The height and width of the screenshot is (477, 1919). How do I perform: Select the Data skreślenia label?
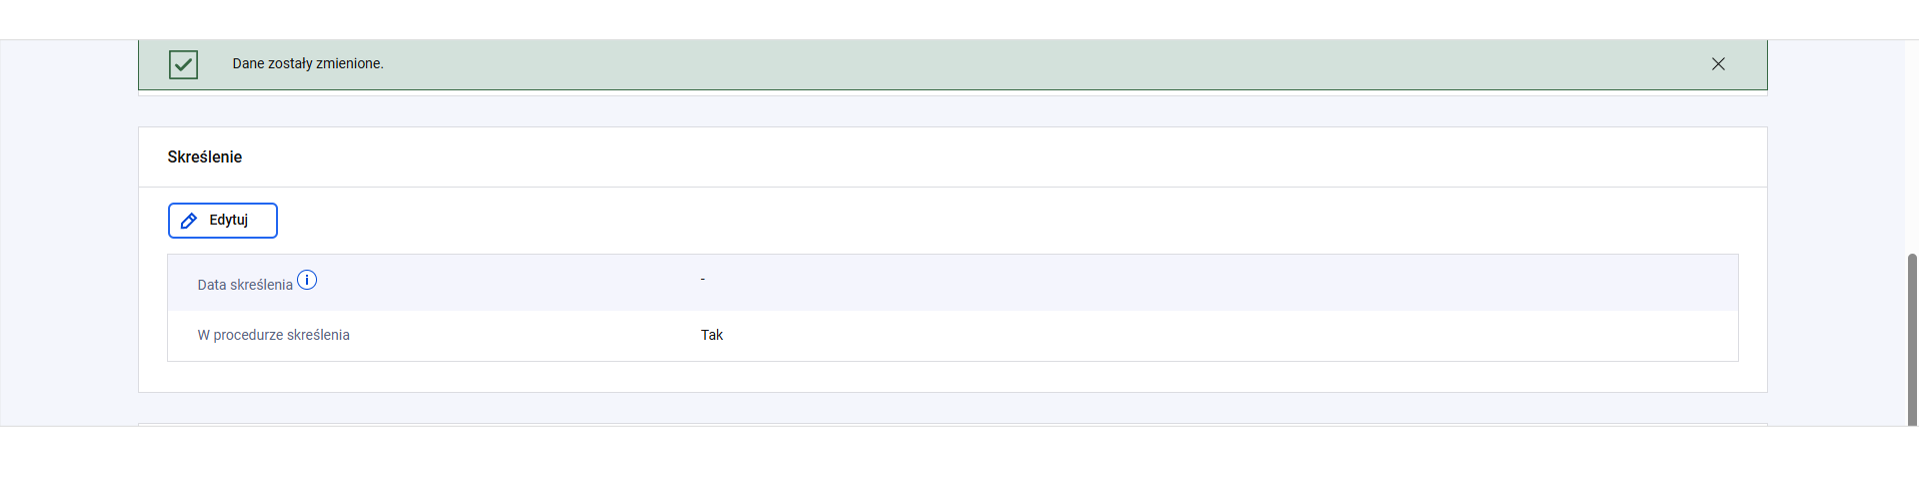pyautogui.click(x=245, y=285)
